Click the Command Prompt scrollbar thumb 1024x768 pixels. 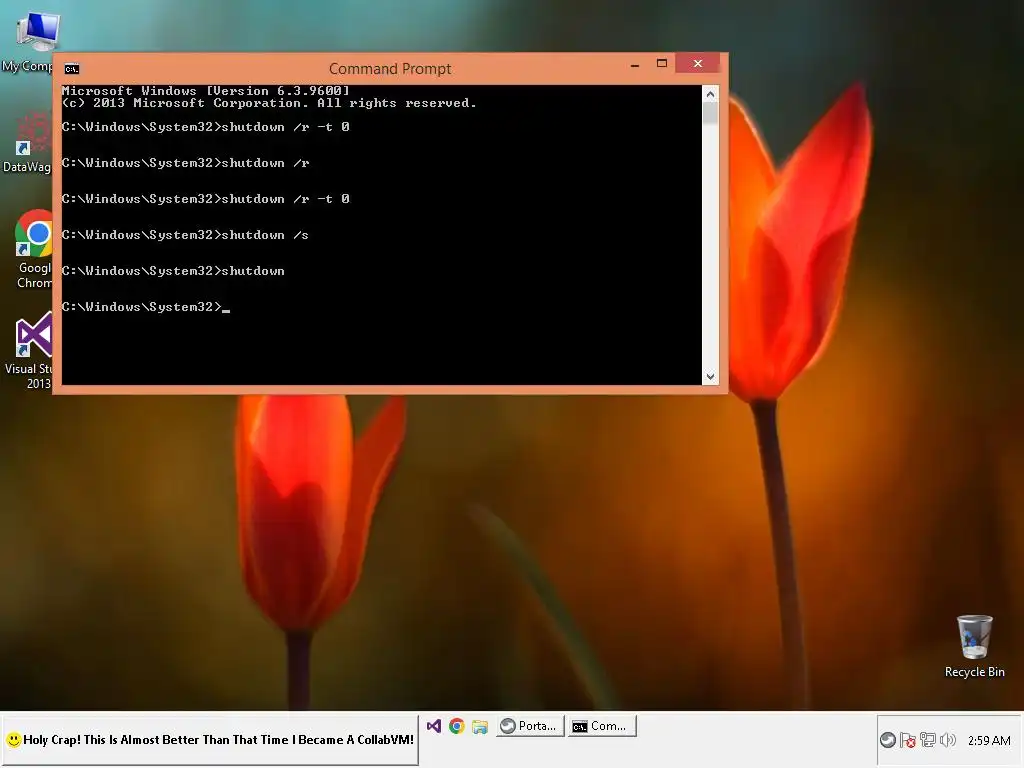(711, 114)
